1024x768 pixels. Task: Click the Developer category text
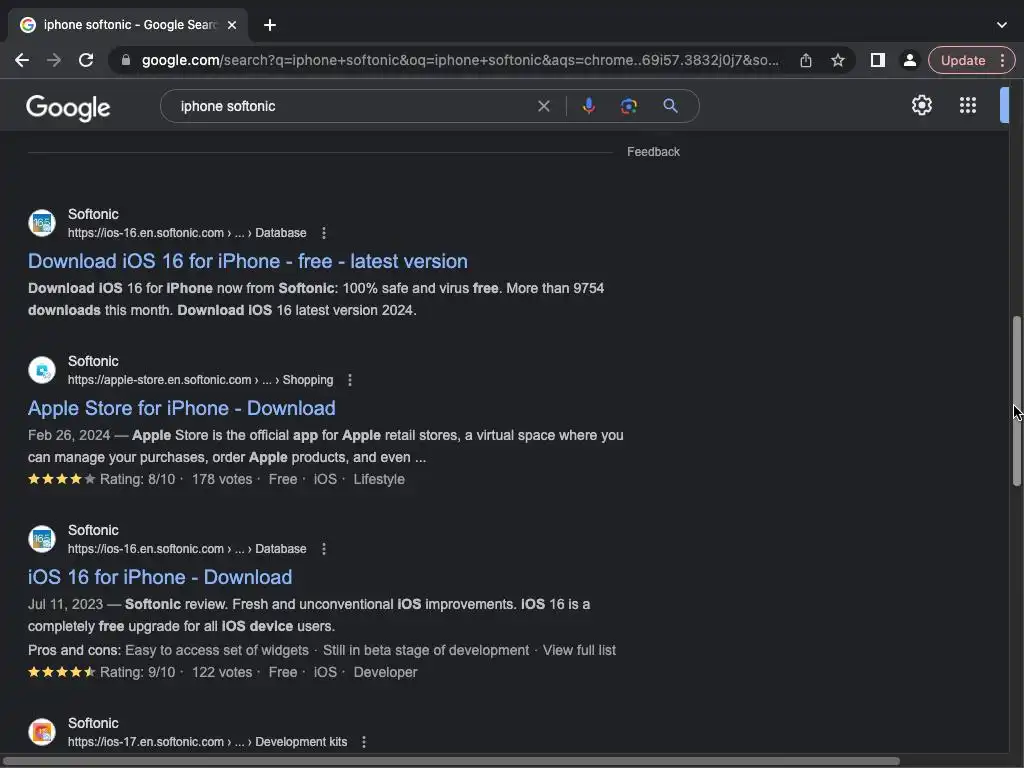385,672
